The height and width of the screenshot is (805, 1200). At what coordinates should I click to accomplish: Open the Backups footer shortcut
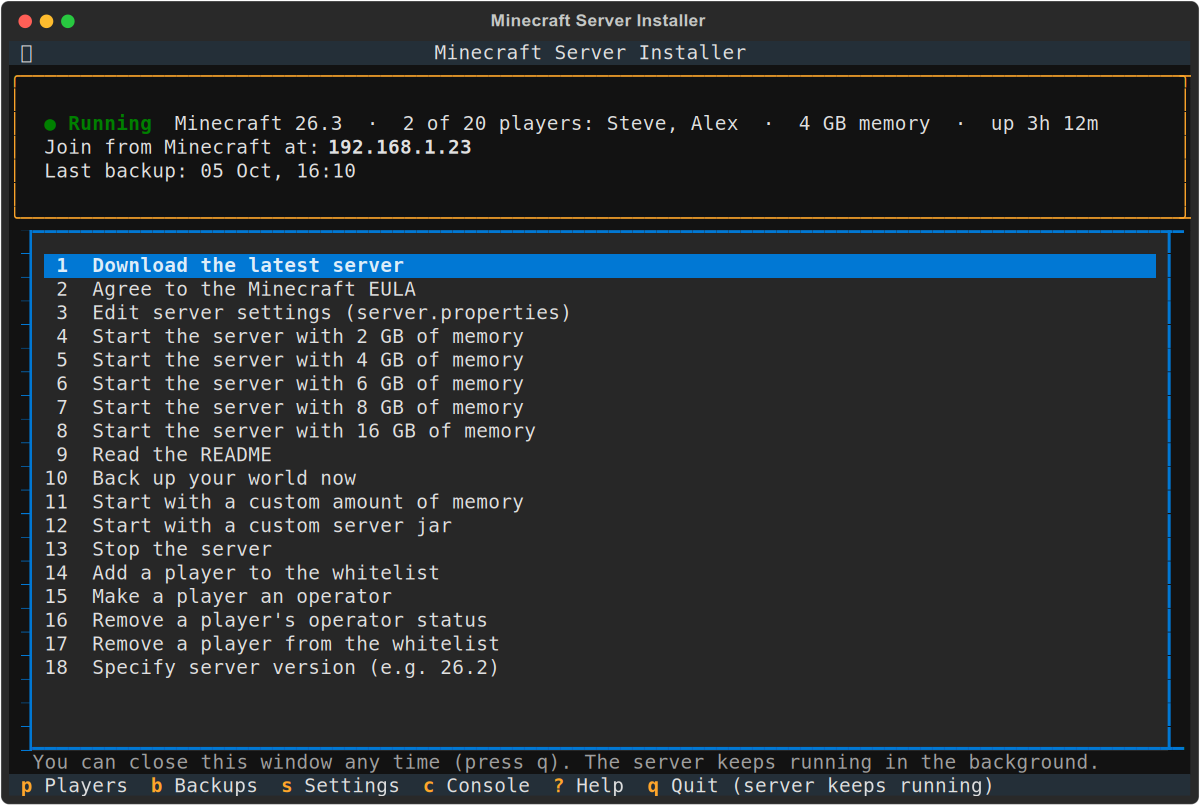tap(204, 786)
